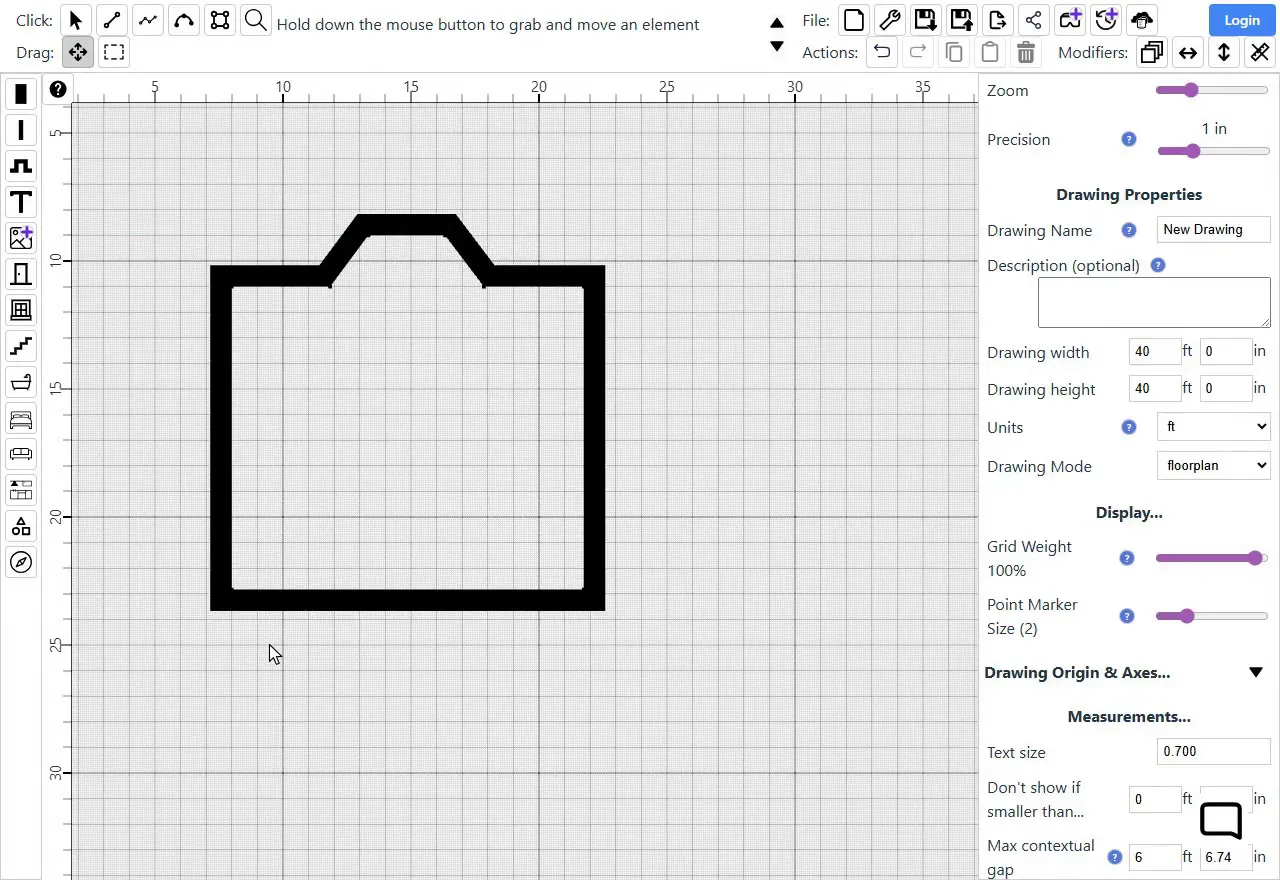
Task: Open the shapes symbols category
Action: [21, 526]
